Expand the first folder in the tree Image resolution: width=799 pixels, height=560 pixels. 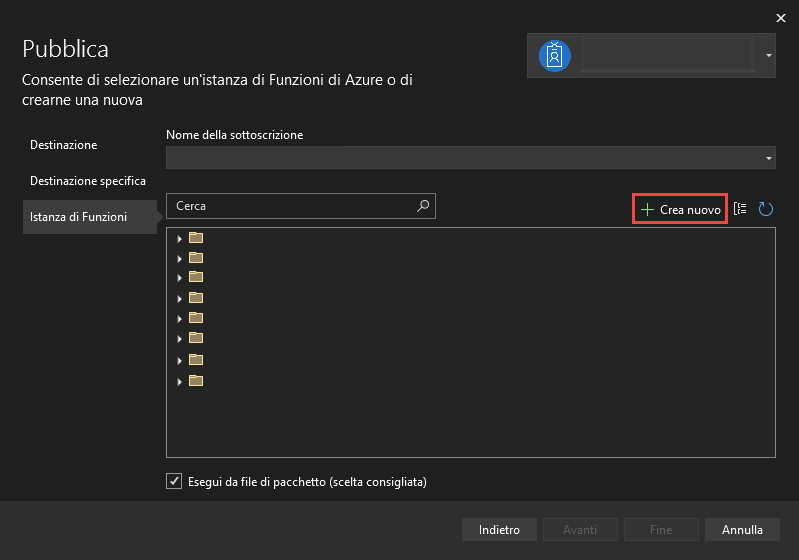pyautogui.click(x=179, y=238)
